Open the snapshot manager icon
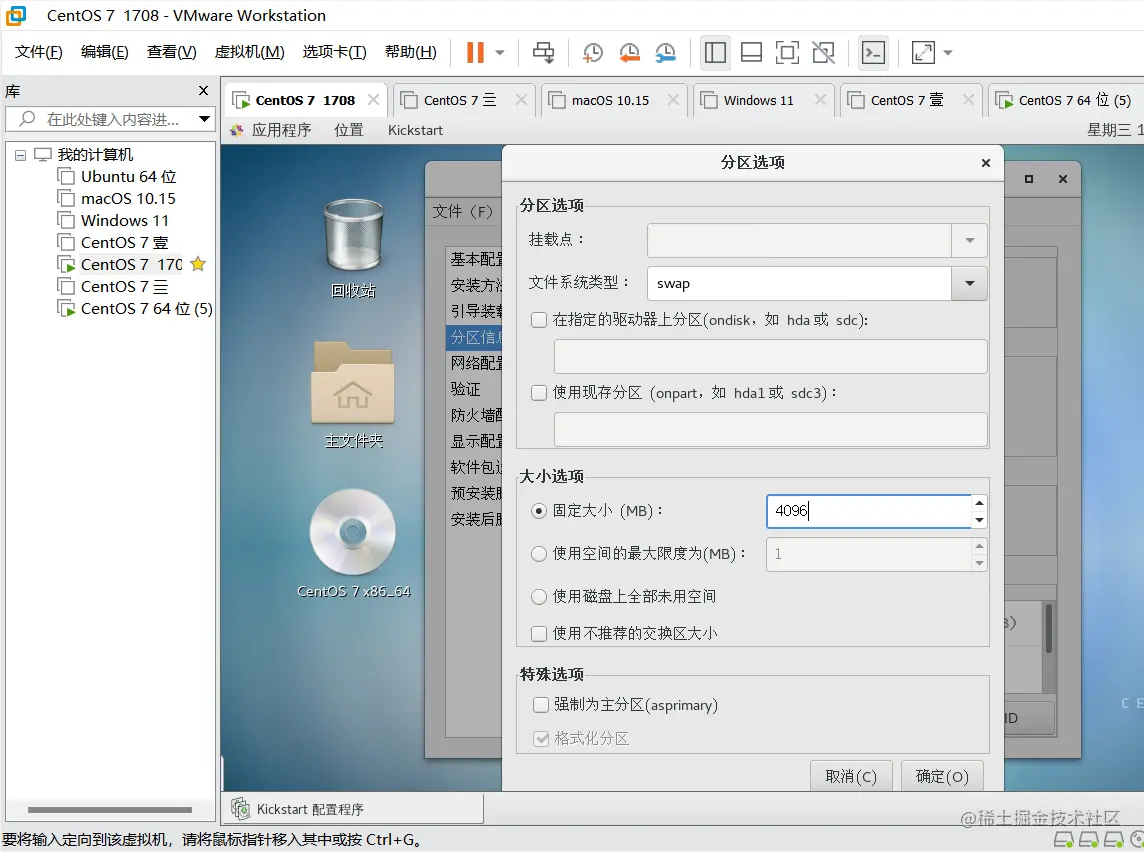 click(665, 53)
